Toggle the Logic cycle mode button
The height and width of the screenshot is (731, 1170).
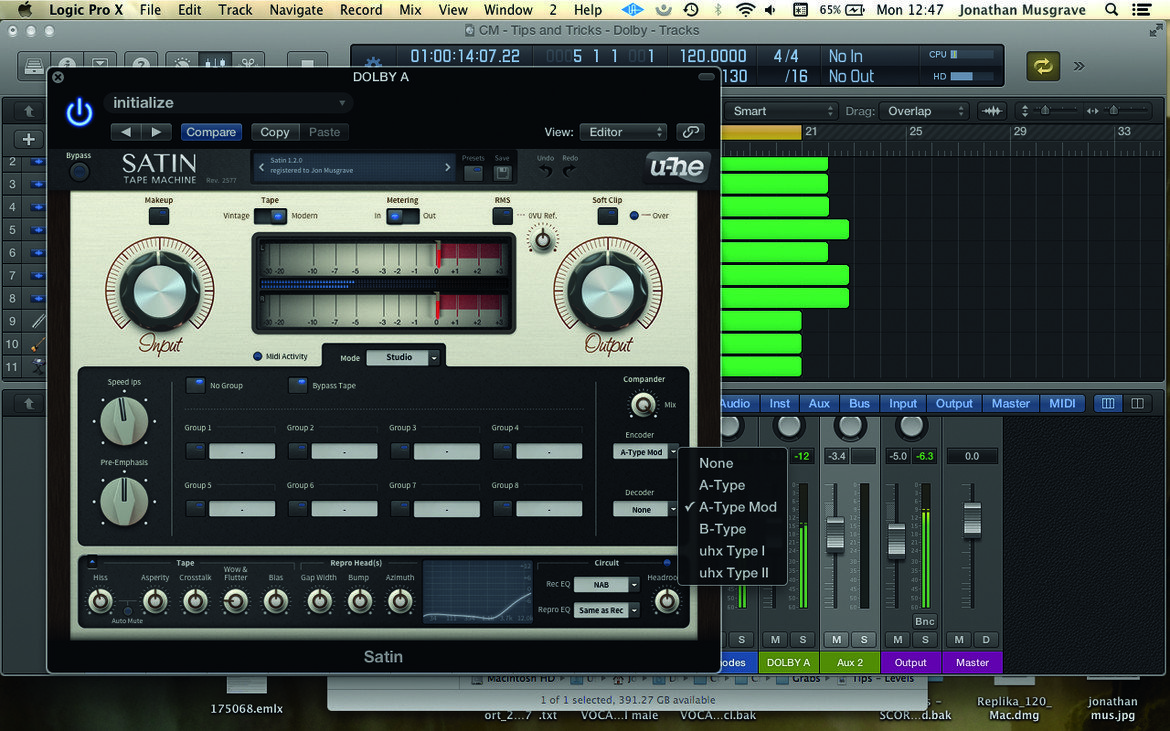pos(1042,66)
